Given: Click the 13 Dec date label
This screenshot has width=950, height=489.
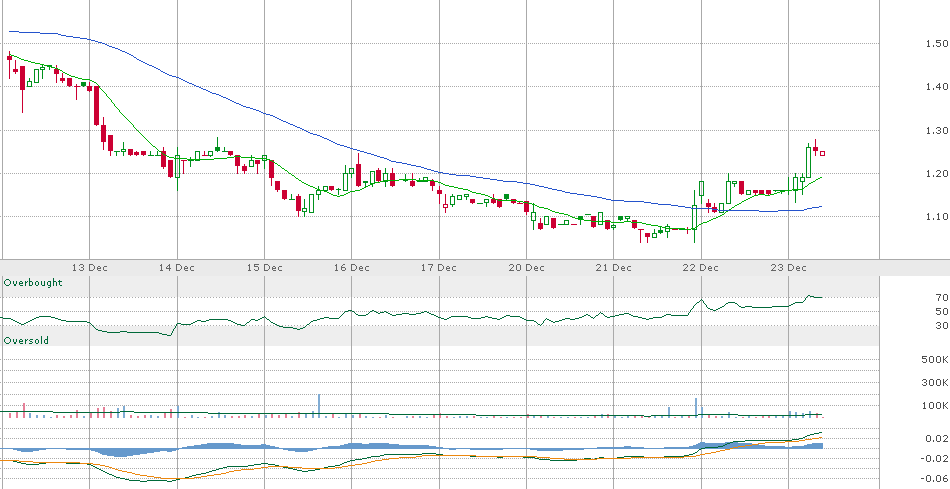Looking at the screenshot, I should pos(90,267).
